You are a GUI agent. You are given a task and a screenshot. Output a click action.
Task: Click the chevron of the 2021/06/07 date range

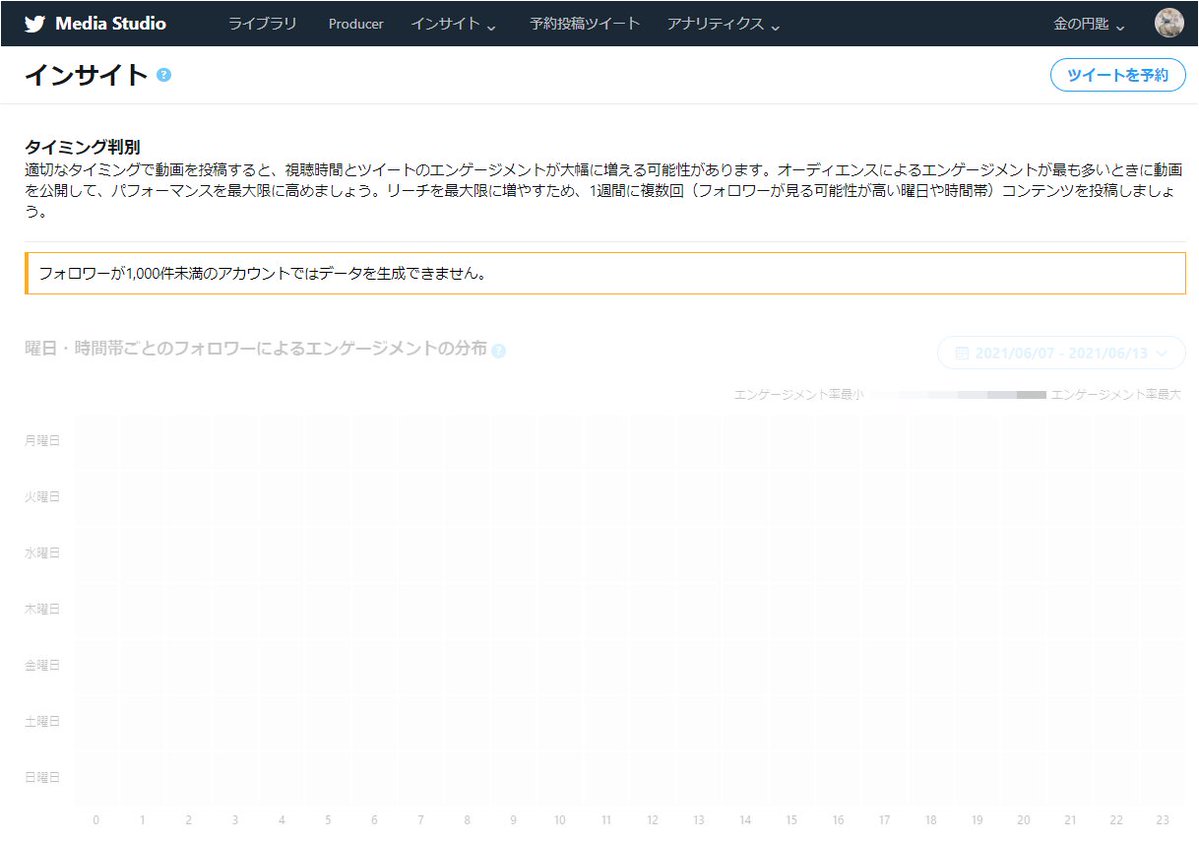[1161, 353]
